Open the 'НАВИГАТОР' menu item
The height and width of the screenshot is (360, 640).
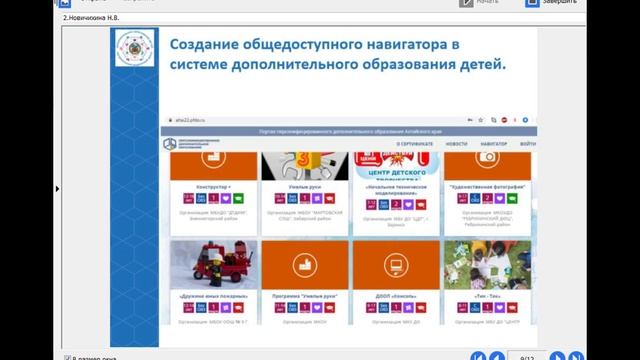click(x=493, y=144)
